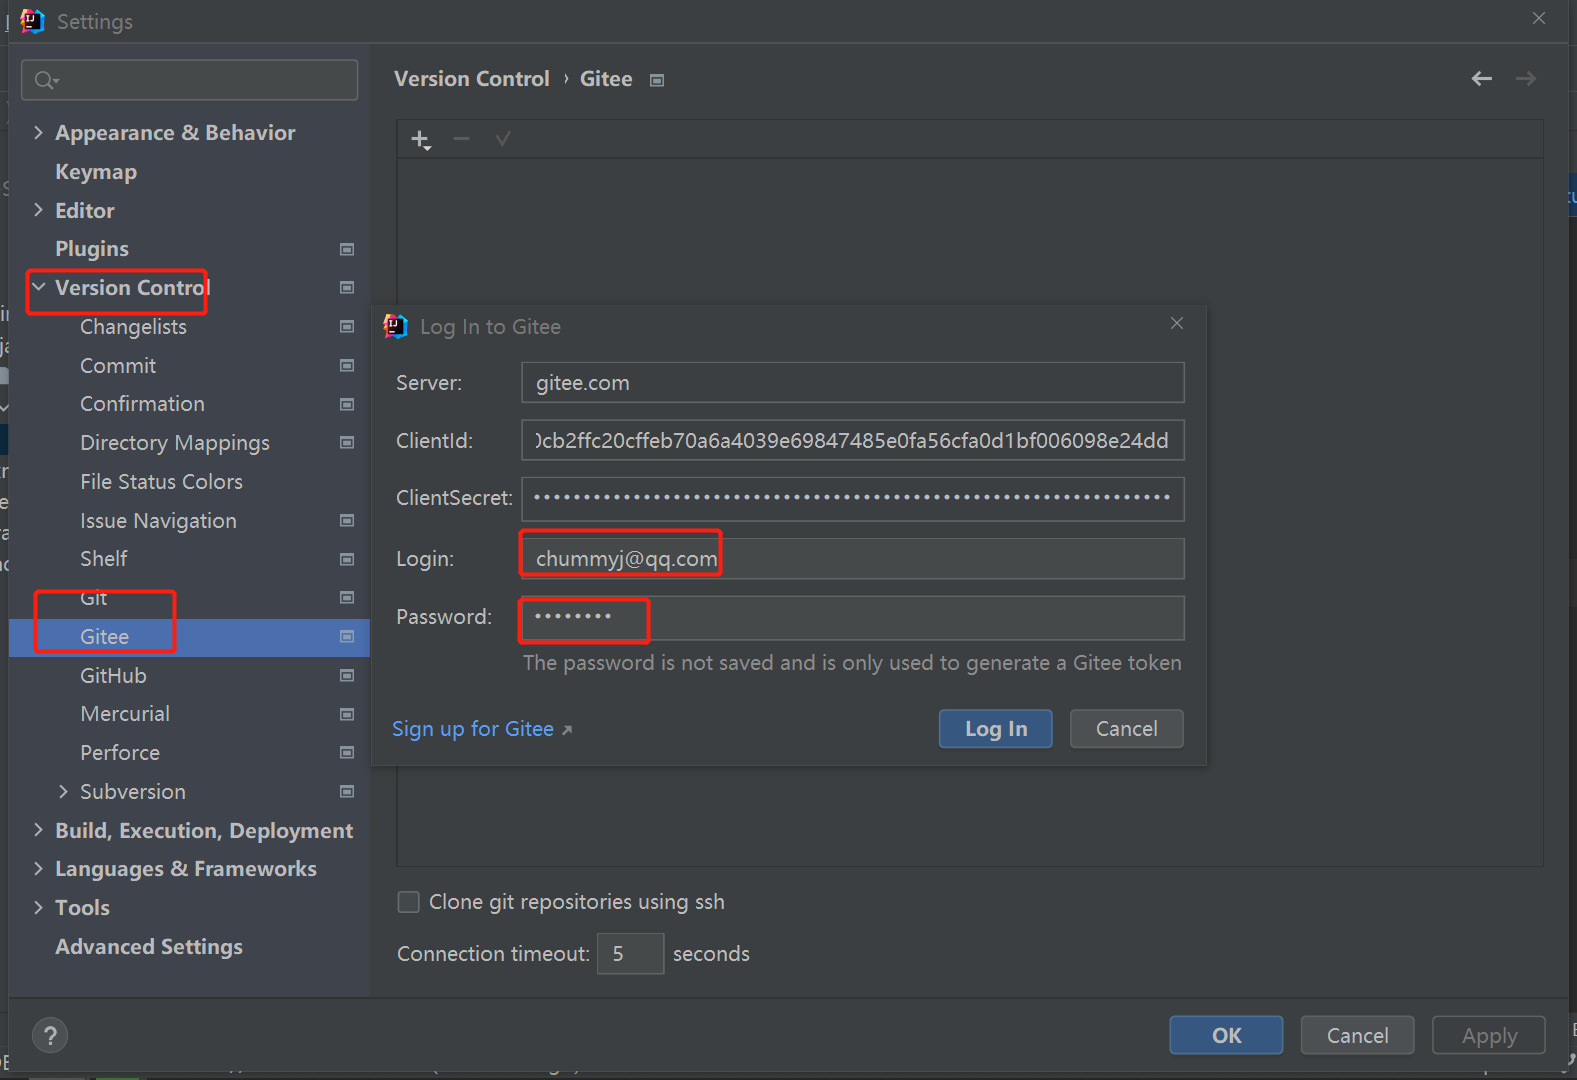Select Perforce settings page
This screenshot has width=1577, height=1080.
[x=120, y=753]
